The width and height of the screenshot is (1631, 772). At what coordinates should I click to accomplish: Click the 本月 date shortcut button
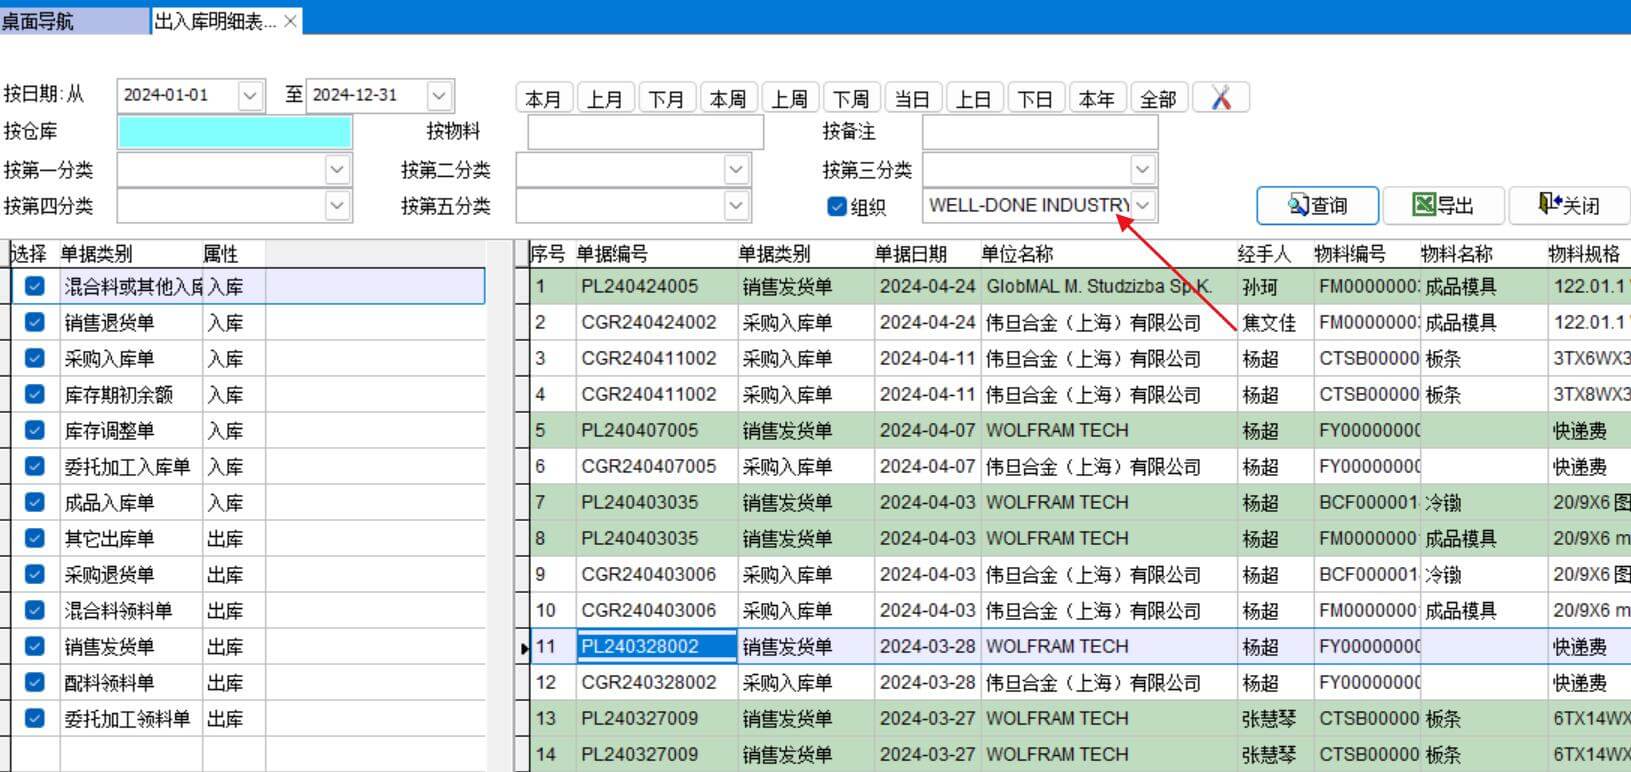pos(543,99)
